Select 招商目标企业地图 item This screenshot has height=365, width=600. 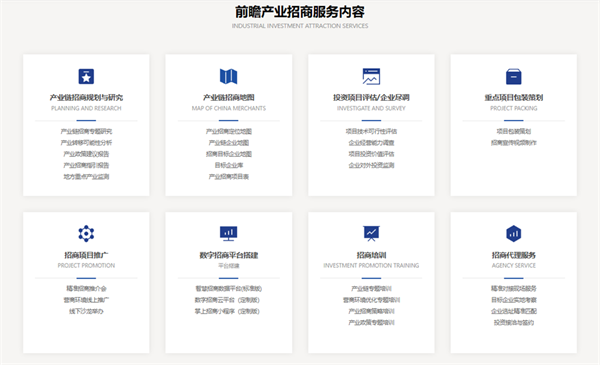(228, 154)
